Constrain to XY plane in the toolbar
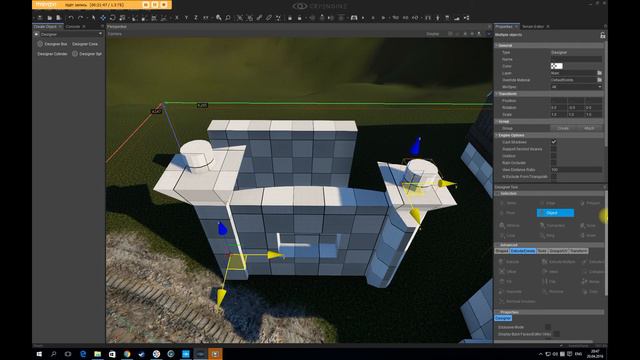This screenshot has height=360, width=640. [x=206, y=18]
